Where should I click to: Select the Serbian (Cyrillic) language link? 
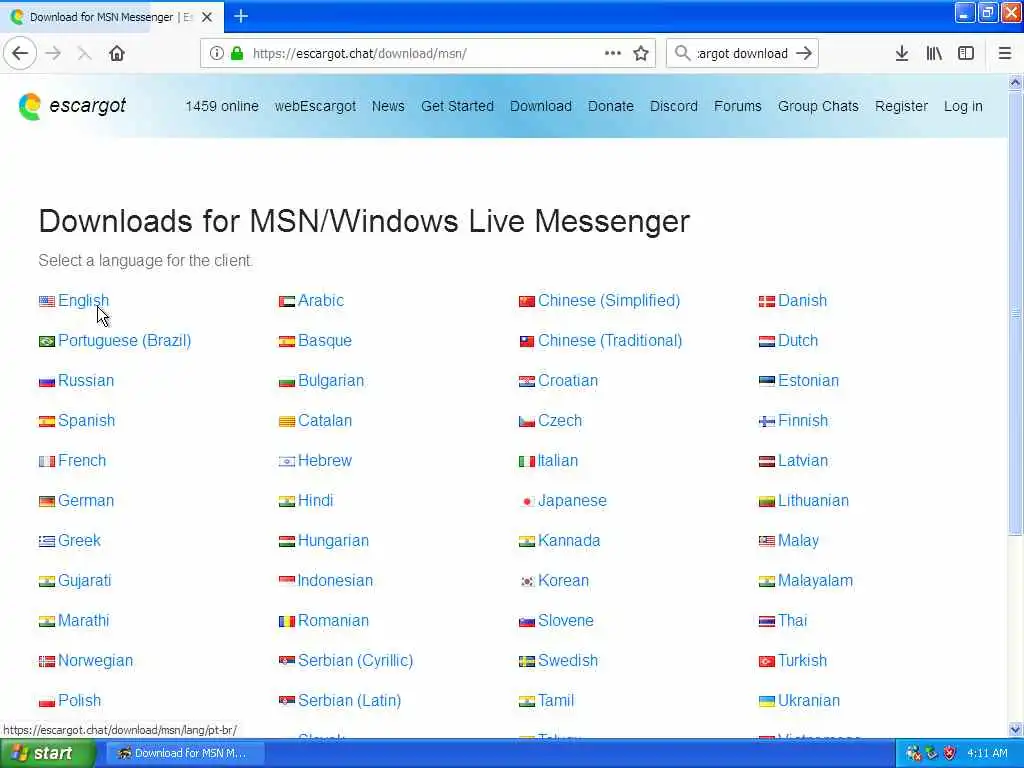pos(355,660)
